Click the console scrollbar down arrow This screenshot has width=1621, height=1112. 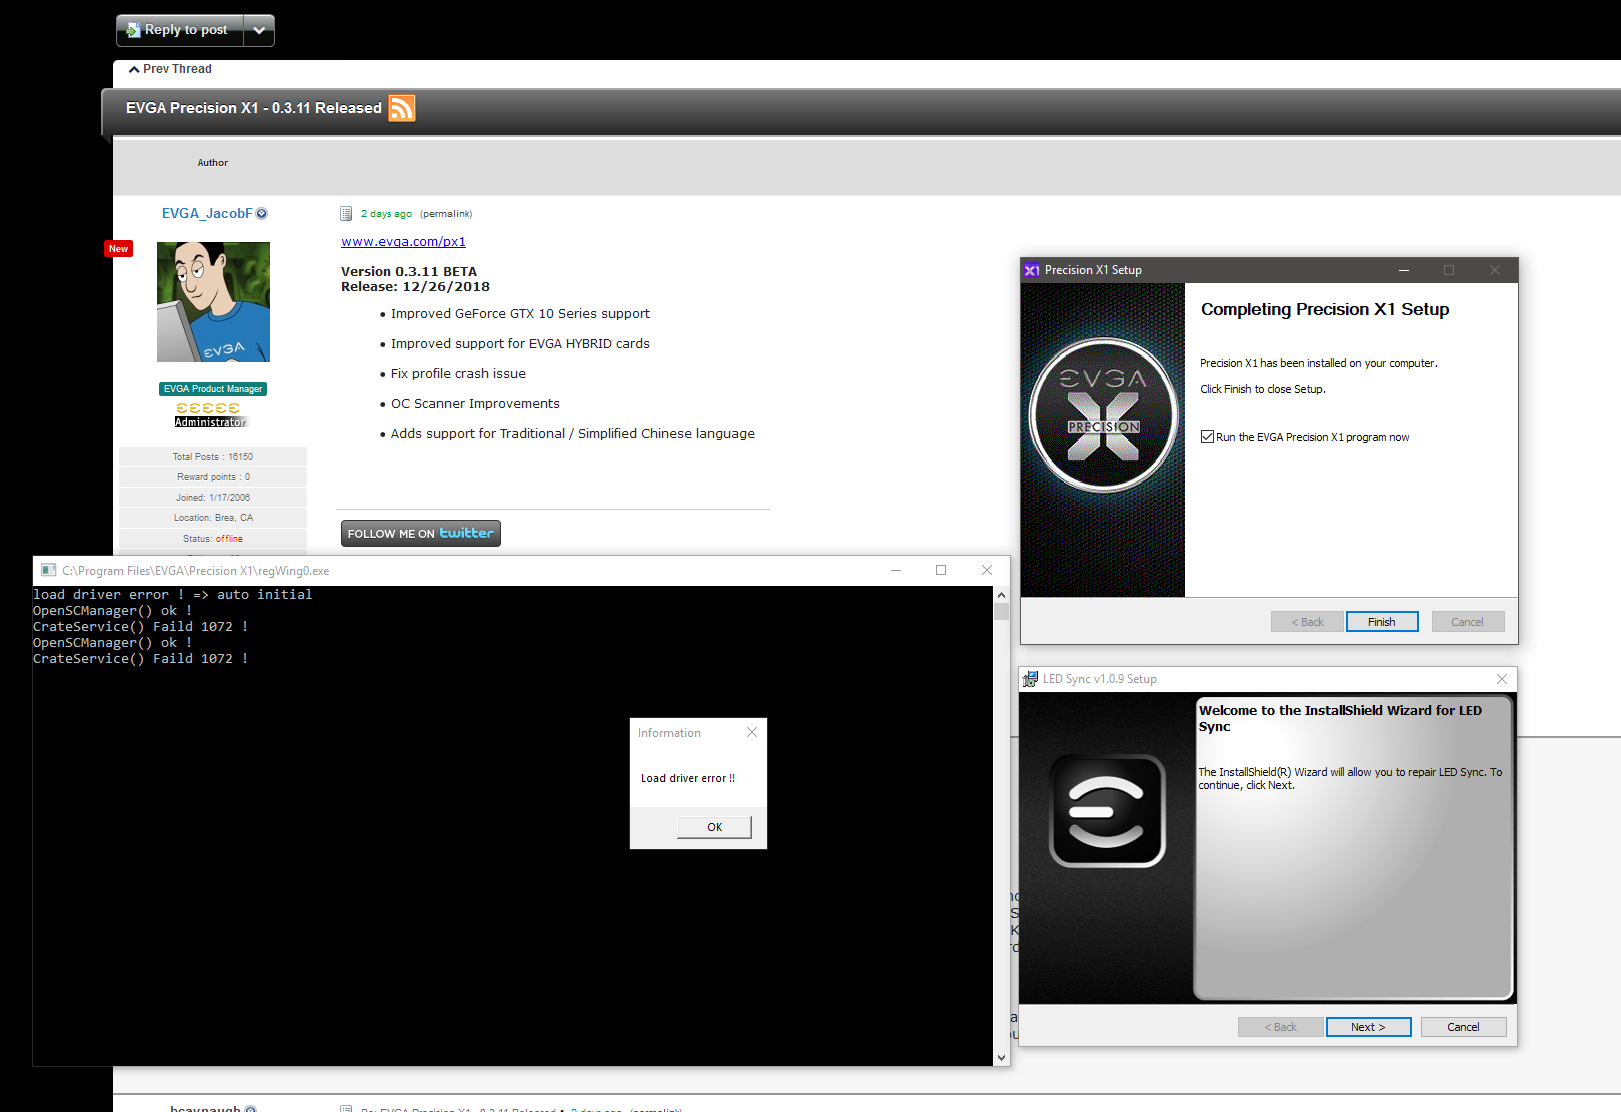[1001, 1057]
